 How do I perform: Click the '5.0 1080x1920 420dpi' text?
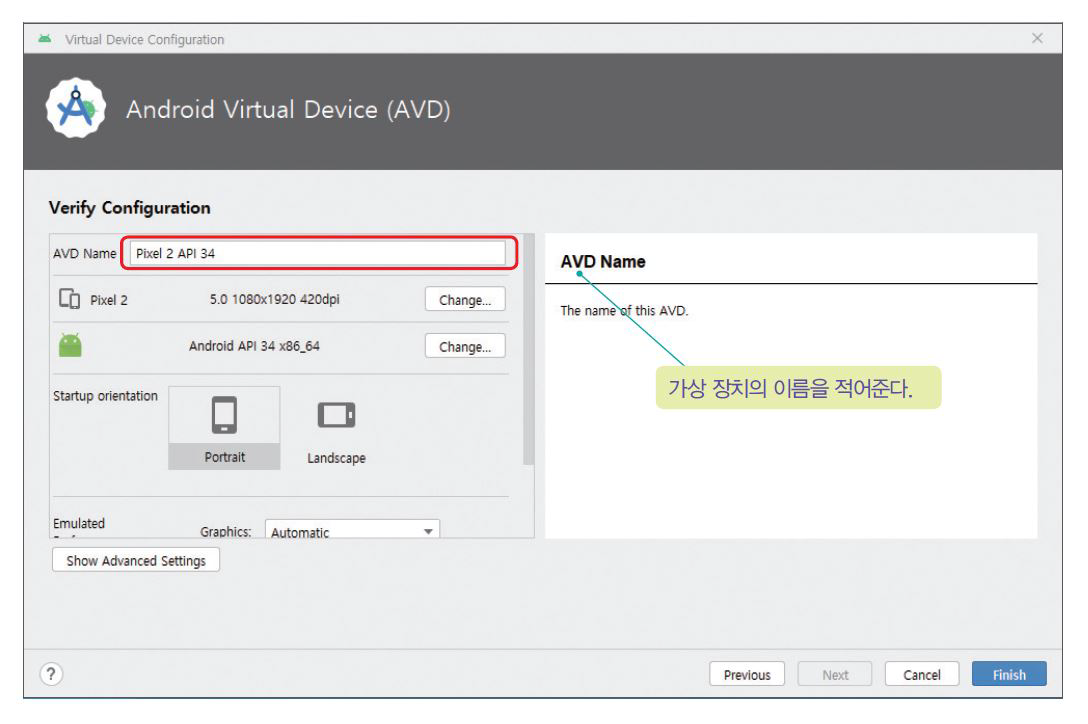pyautogui.click(x=275, y=299)
